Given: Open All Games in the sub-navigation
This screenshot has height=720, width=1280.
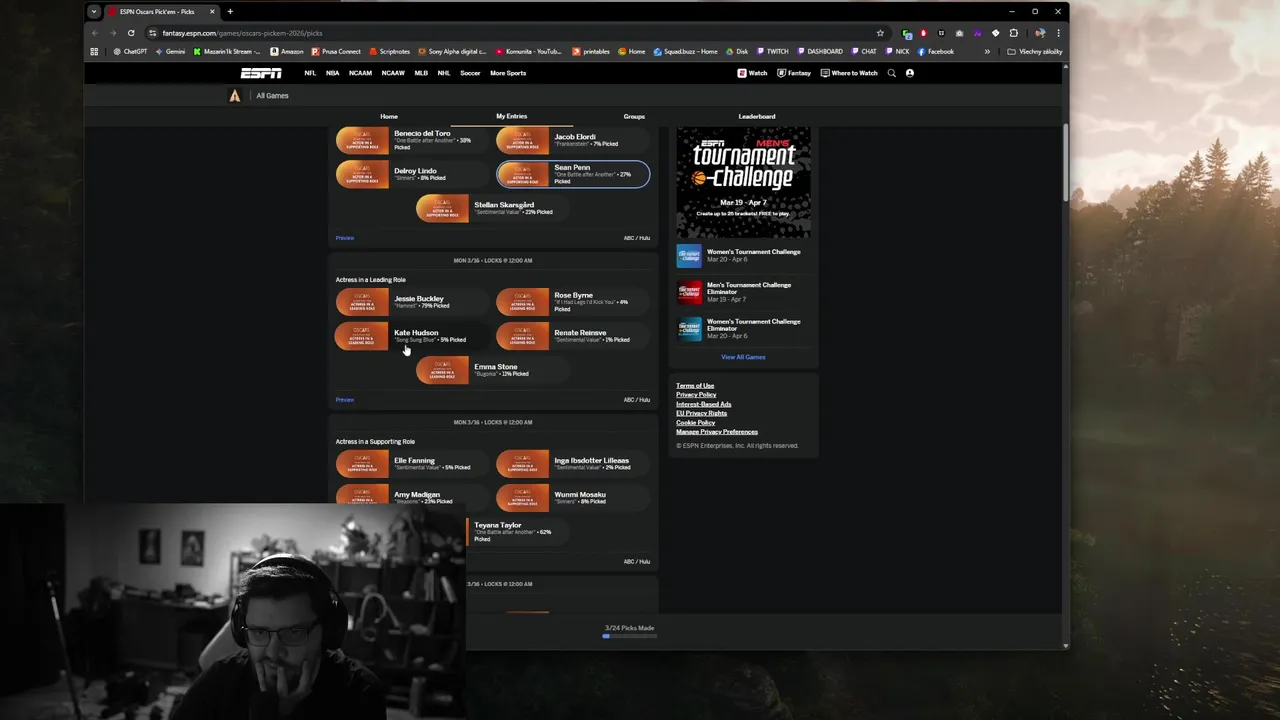Looking at the screenshot, I should [x=272, y=96].
